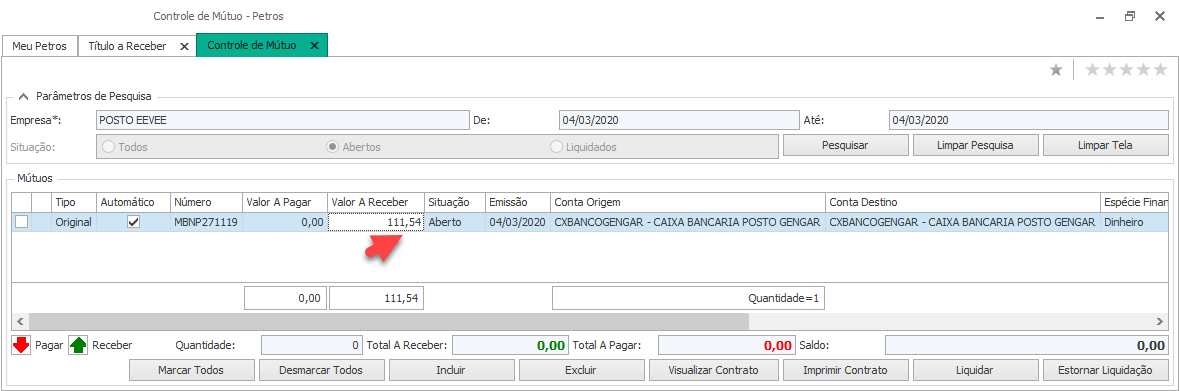This screenshot has height=391, width=1180.
Task: Click the 04/03/2020 Emissão cell in the grid
Action: (x=518, y=223)
